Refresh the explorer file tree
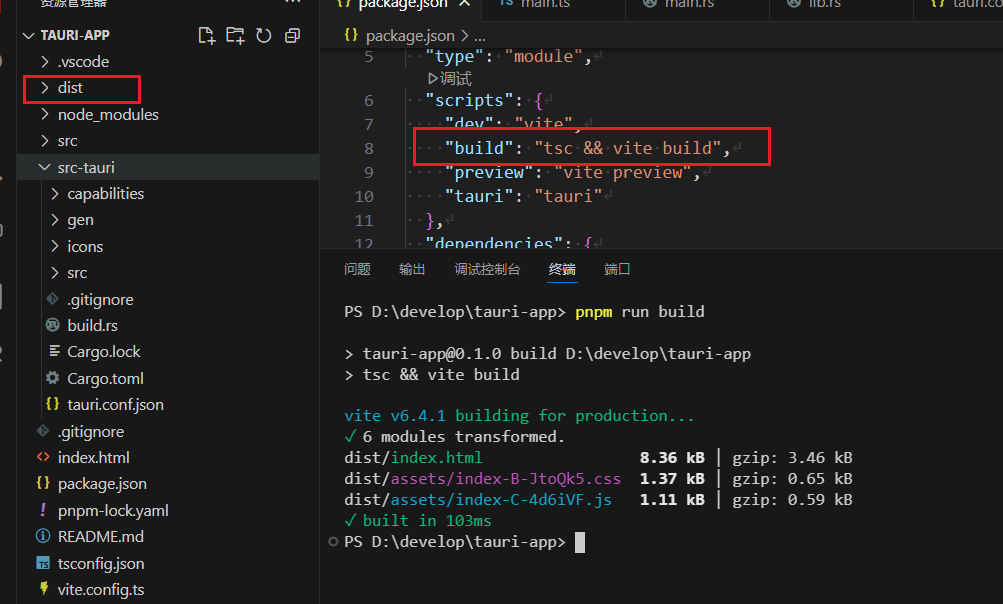The height and width of the screenshot is (604, 1003). point(264,36)
